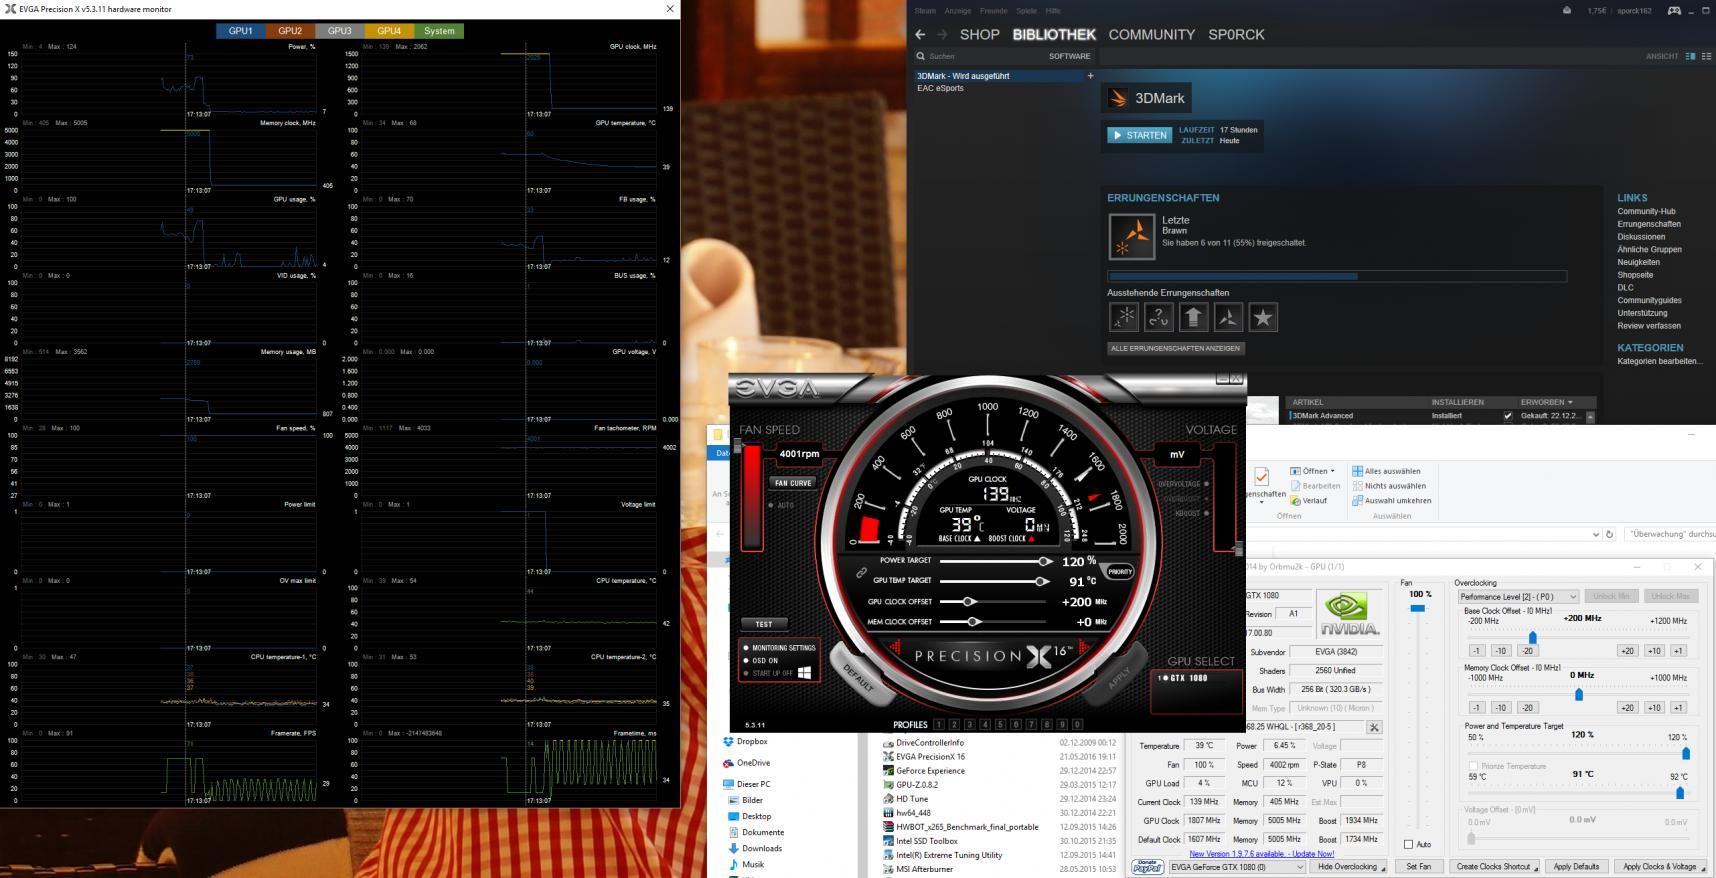Viewport: 1716px width, 878px height.
Task: Click the Windows logo next to Start Up
Action: [805, 673]
